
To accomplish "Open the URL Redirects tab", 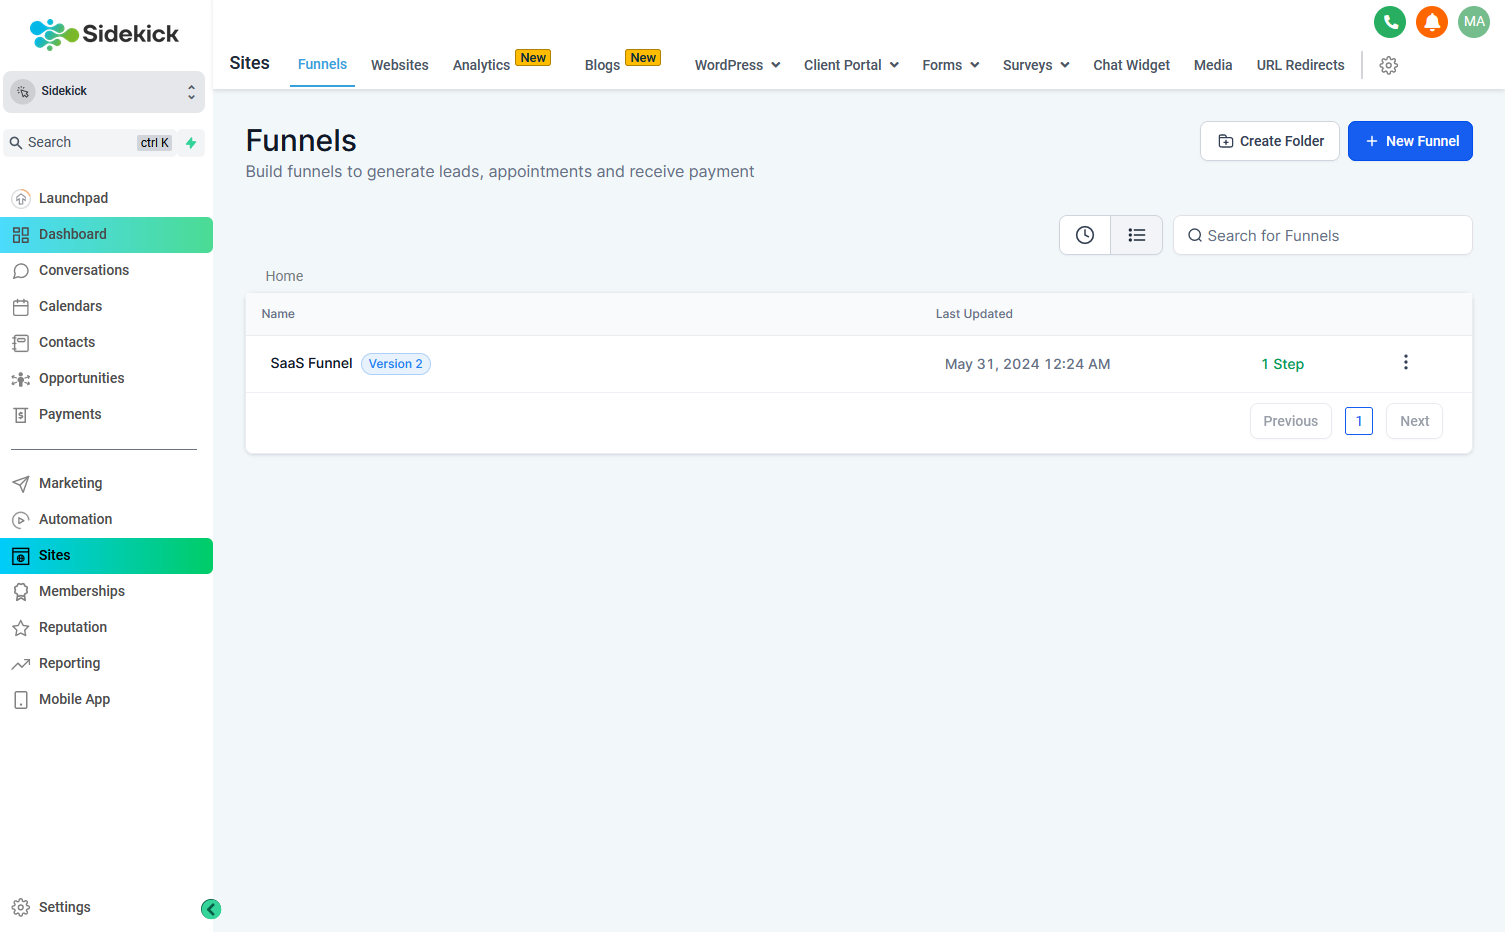I will pyautogui.click(x=1300, y=65).
